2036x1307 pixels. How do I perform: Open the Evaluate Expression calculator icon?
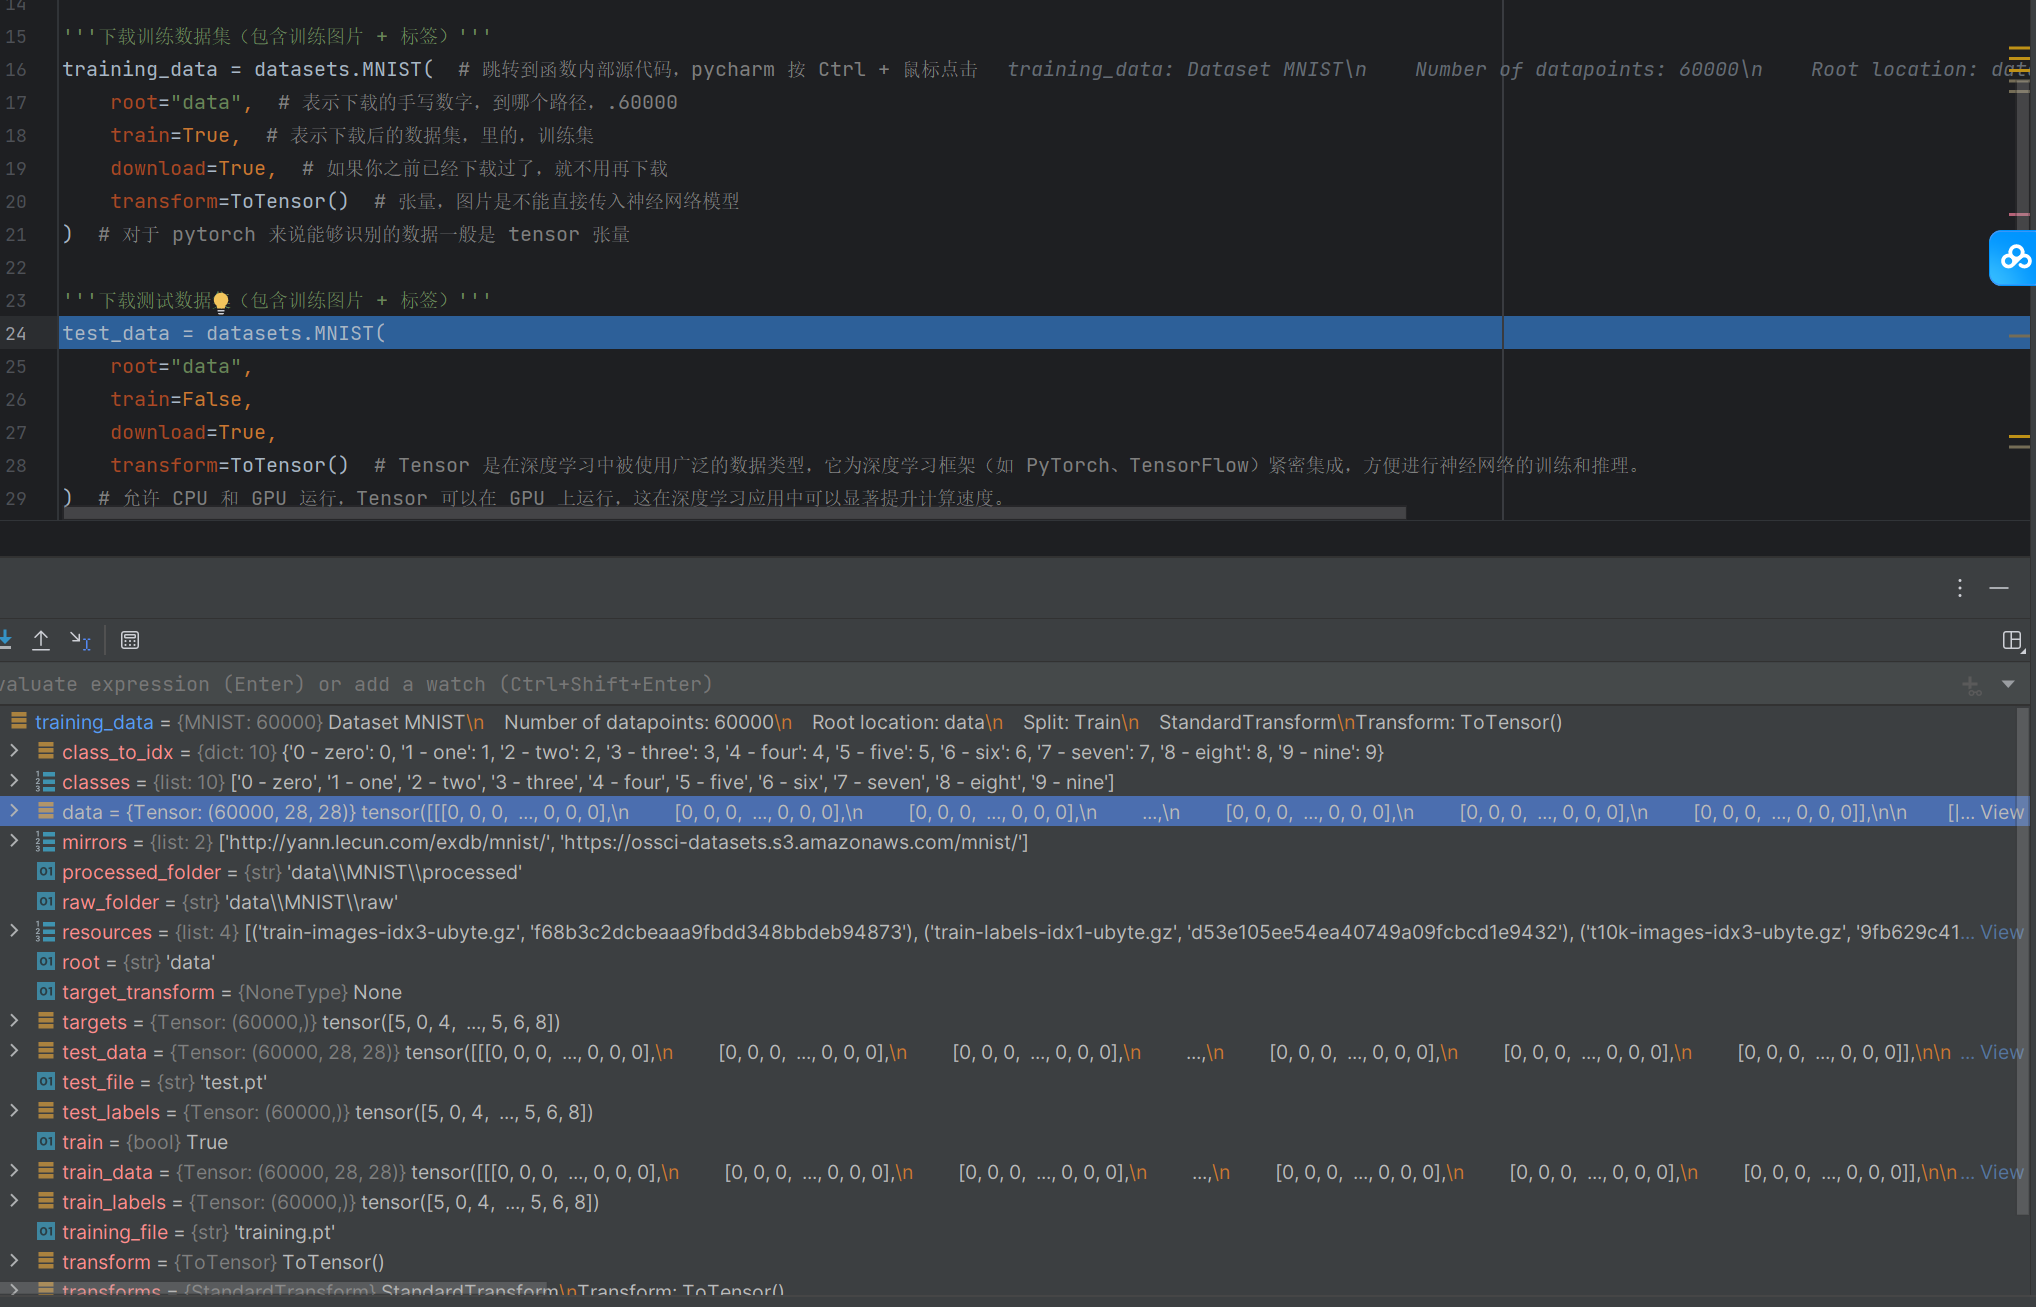click(130, 640)
